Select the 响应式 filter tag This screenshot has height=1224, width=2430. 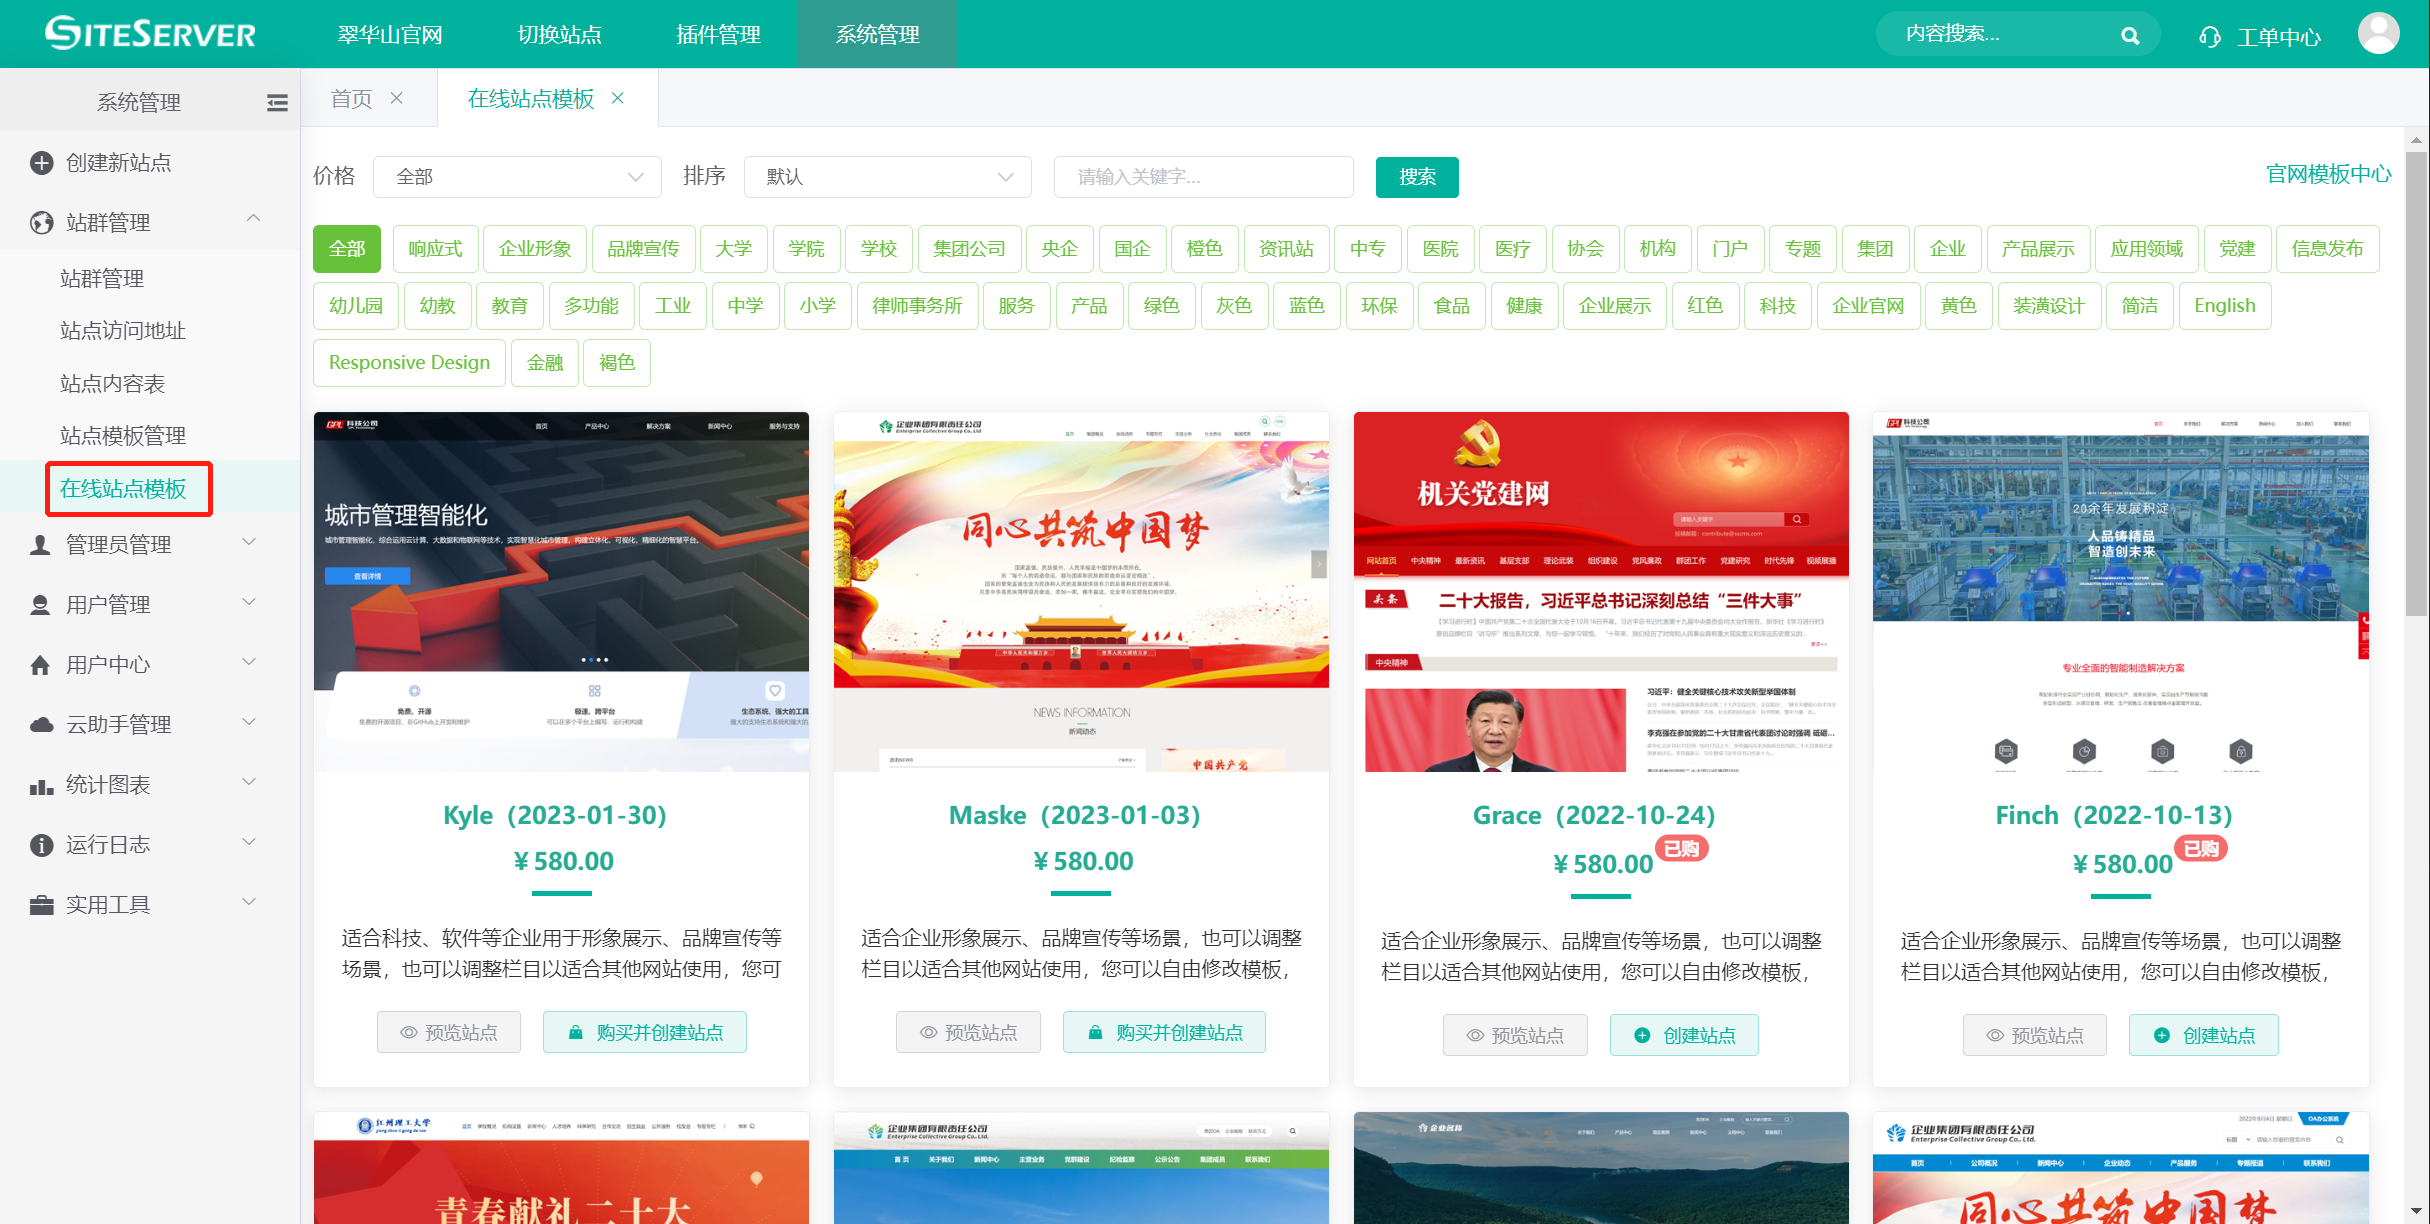[435, 249]
